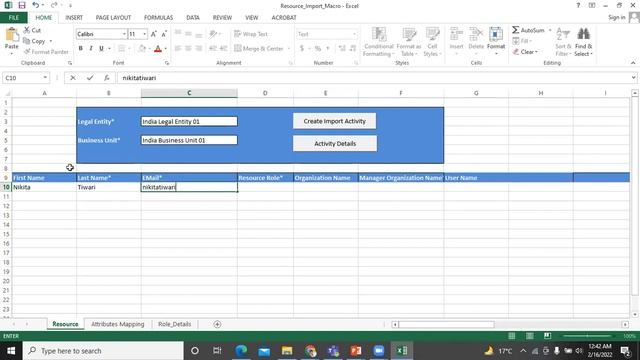Collapse the ribbon chevron
The height and width of the screenshot is (360, 640).
click(633, 63)
